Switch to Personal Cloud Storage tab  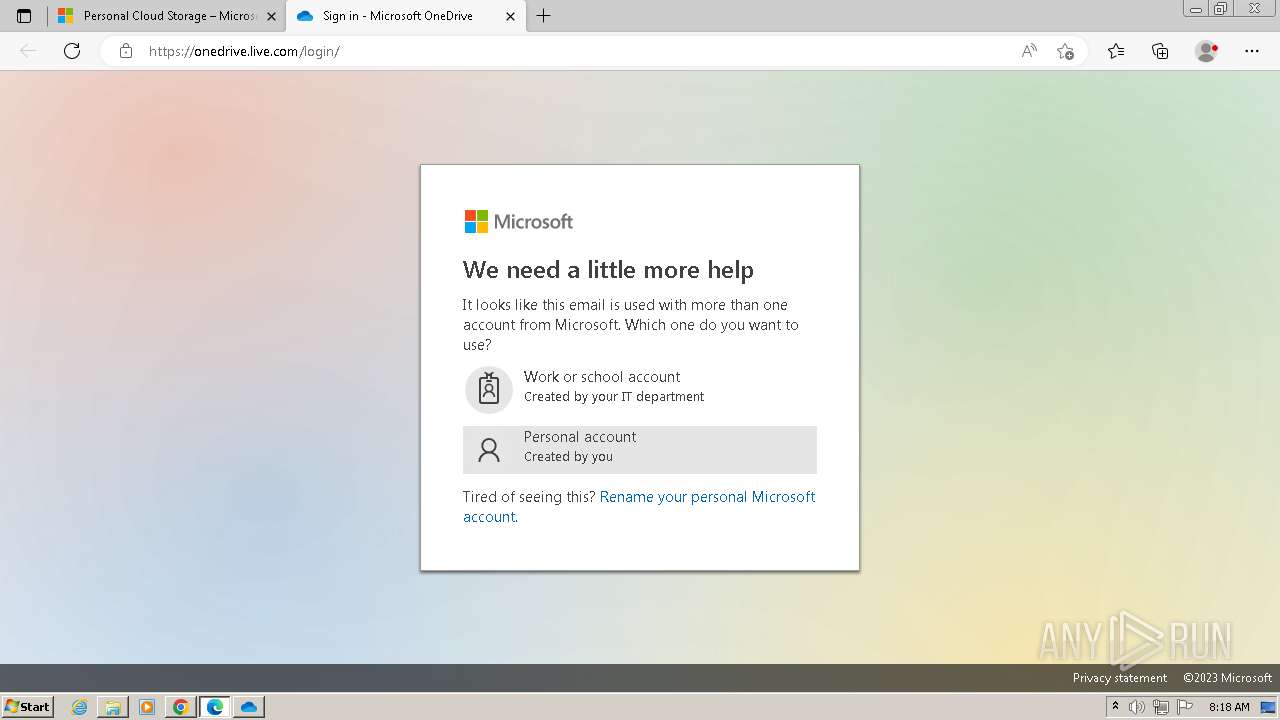point(167,16)
